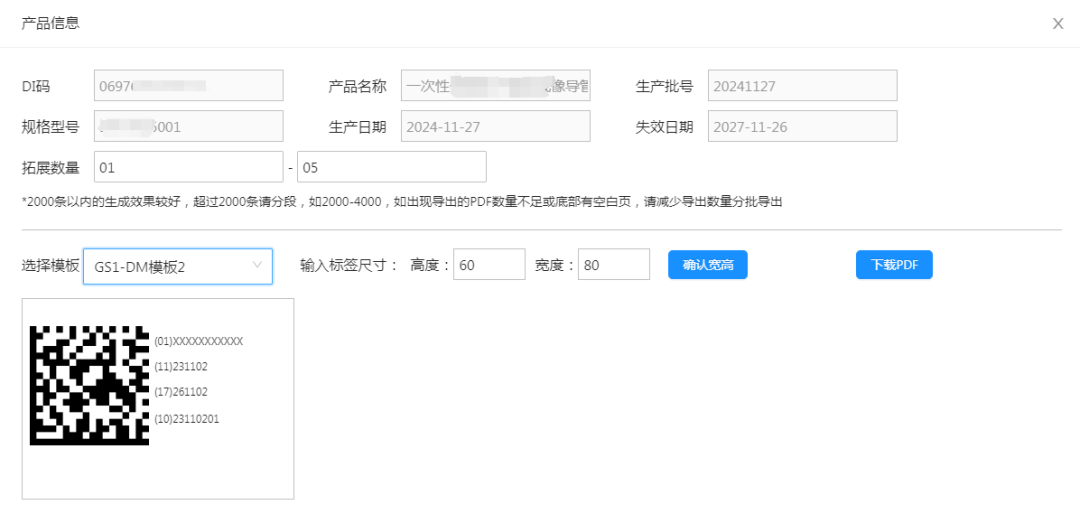Image resolution: width=1080 pixels, height=514 pixels.
Task: Focus the 拓展数量 start field containing 01
Action: (189, 167)
